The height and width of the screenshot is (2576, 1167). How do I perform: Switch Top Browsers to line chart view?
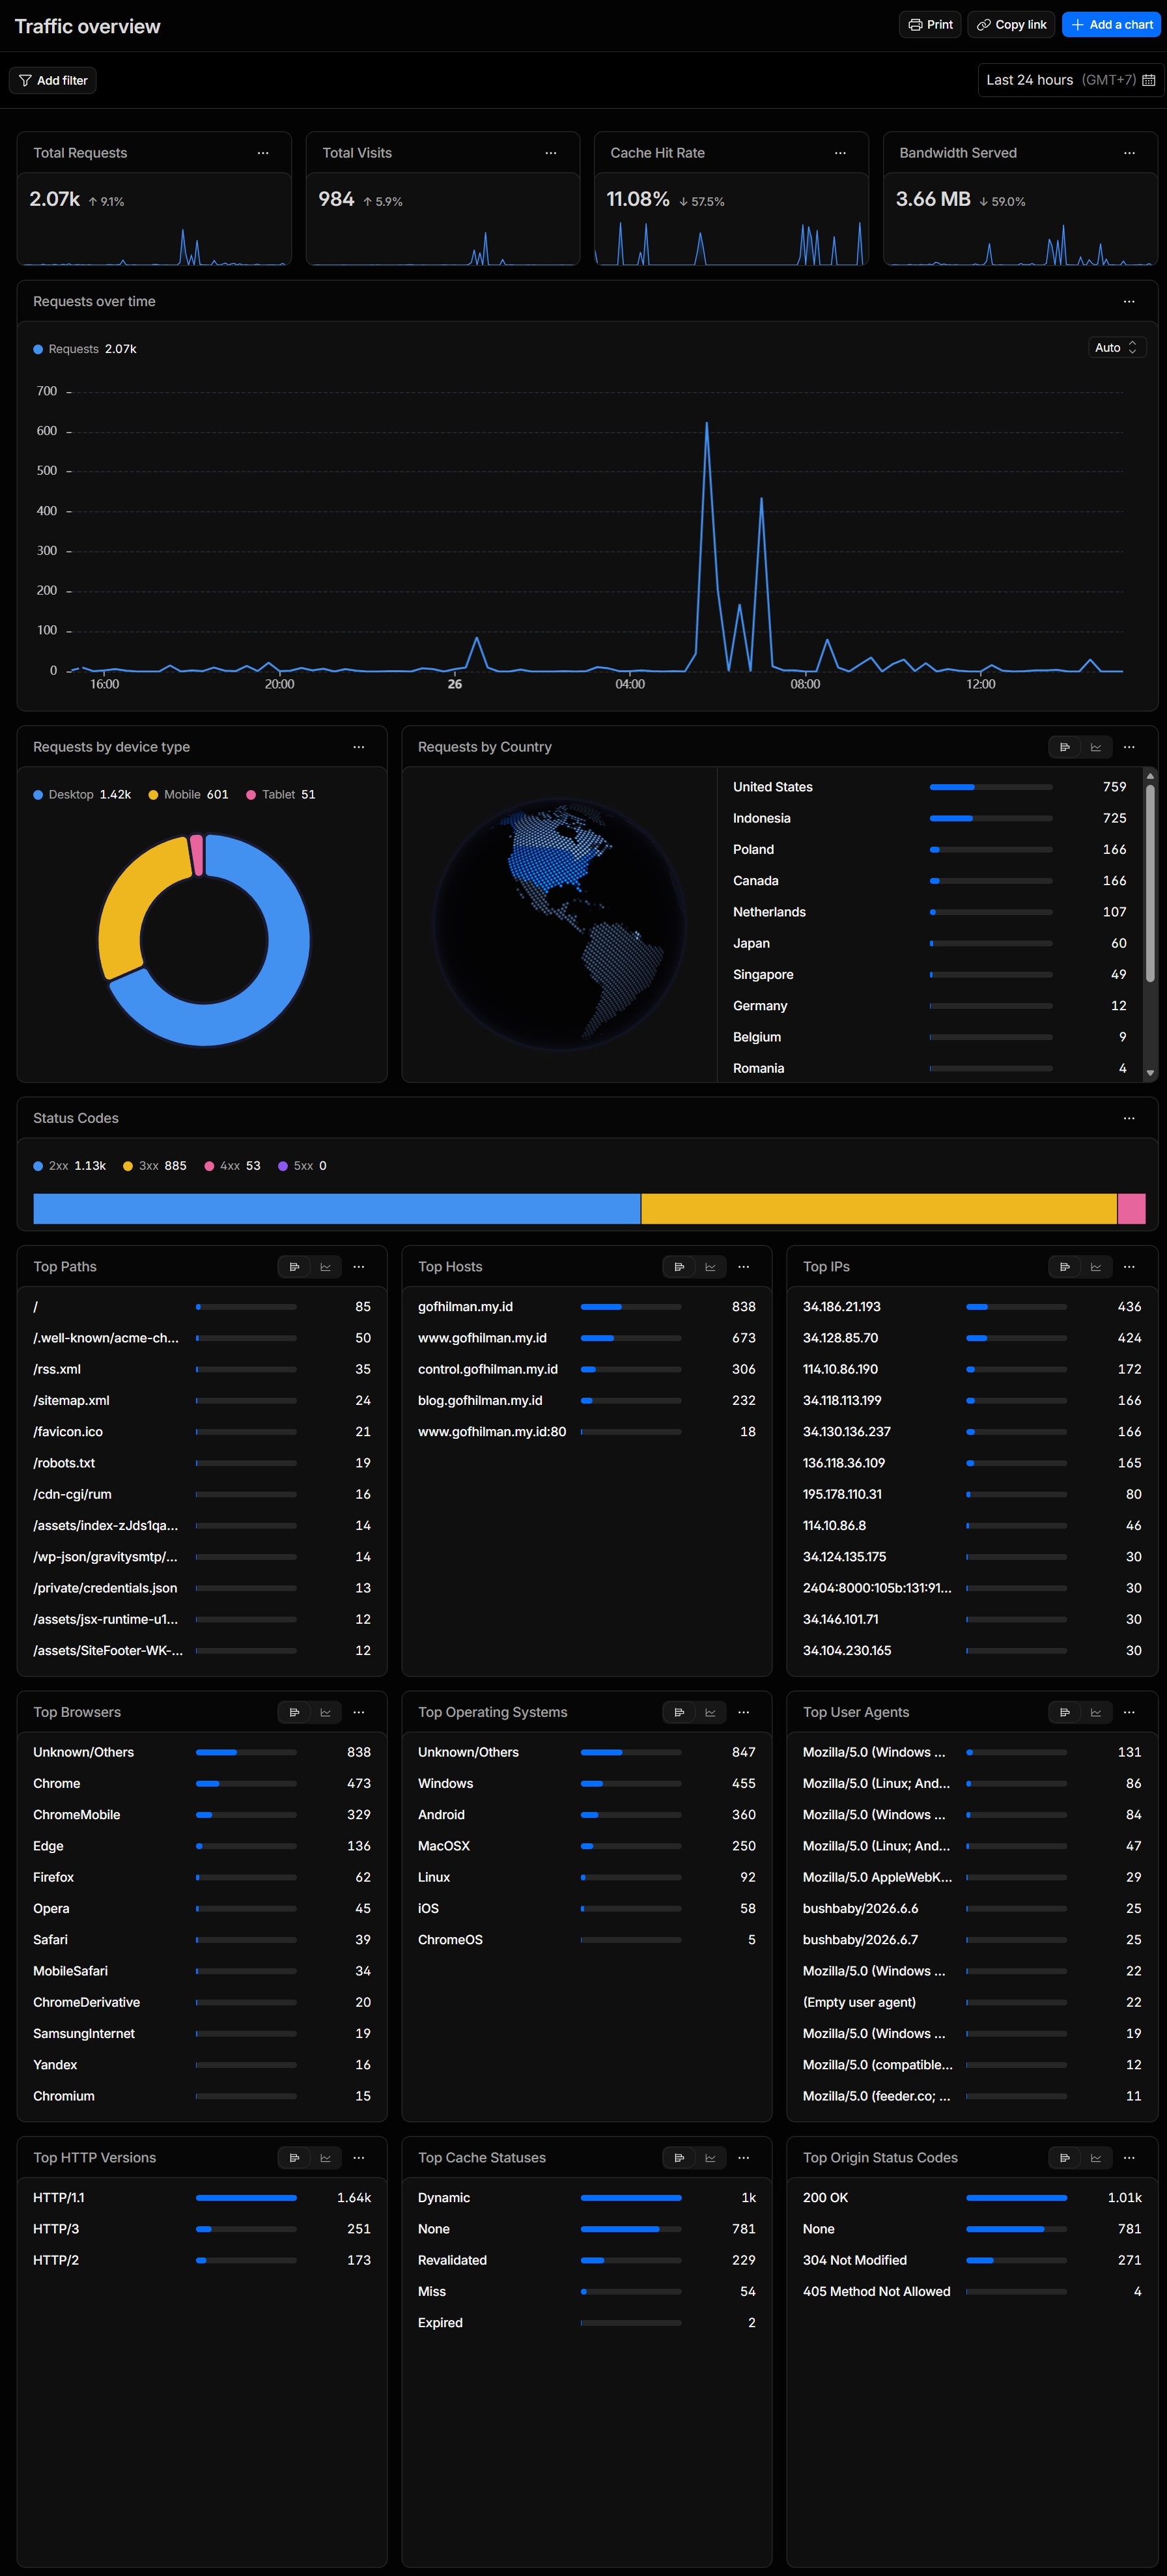(x=326, y=1712)
